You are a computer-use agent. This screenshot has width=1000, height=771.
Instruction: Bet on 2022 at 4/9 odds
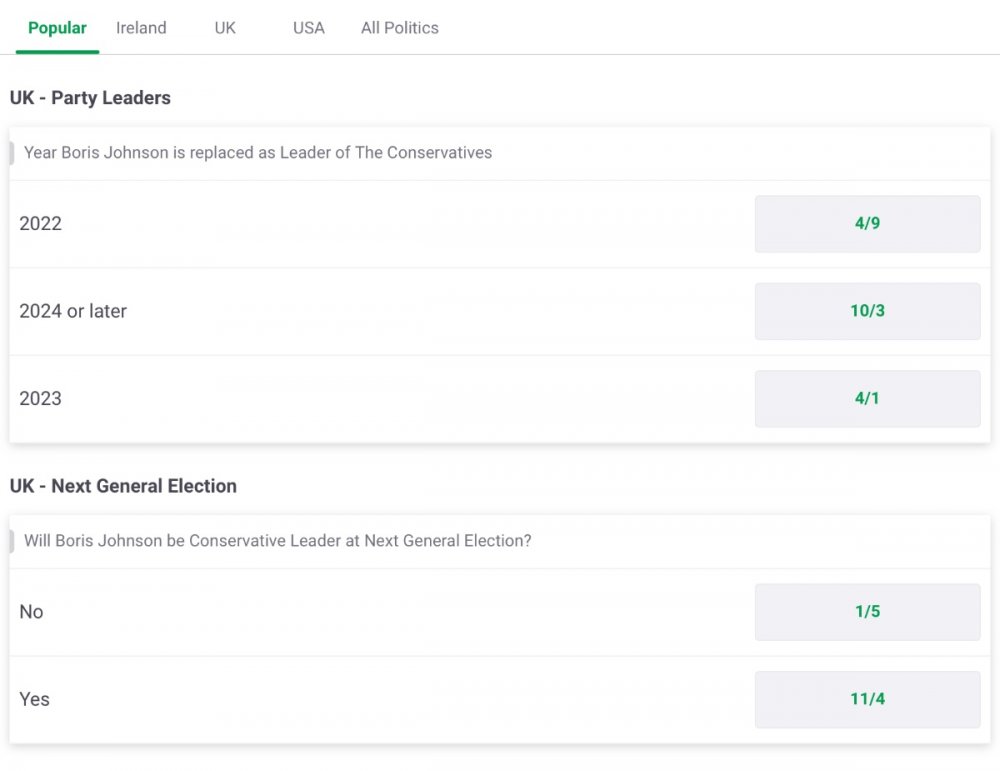click(867, 224)
